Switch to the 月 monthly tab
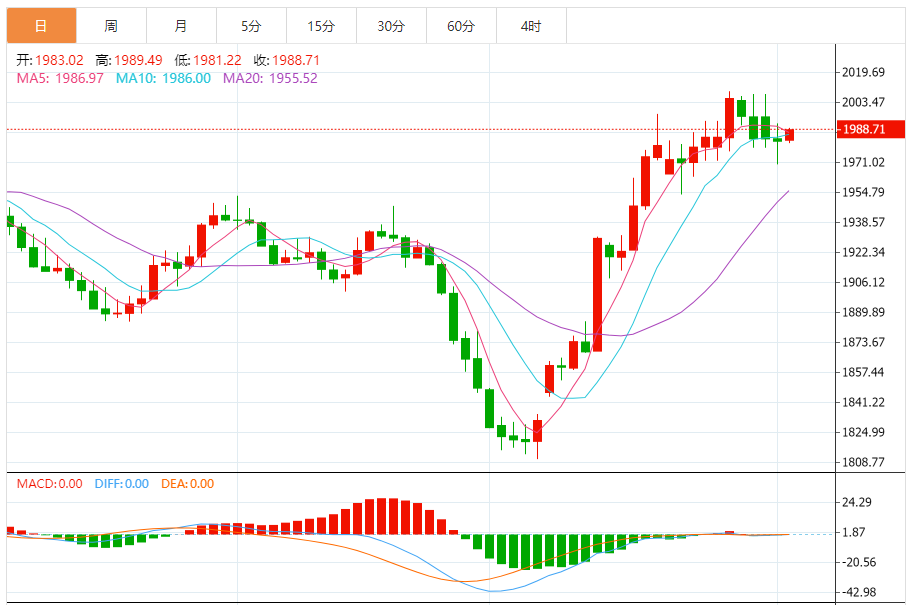 click(x=181, y=26)
